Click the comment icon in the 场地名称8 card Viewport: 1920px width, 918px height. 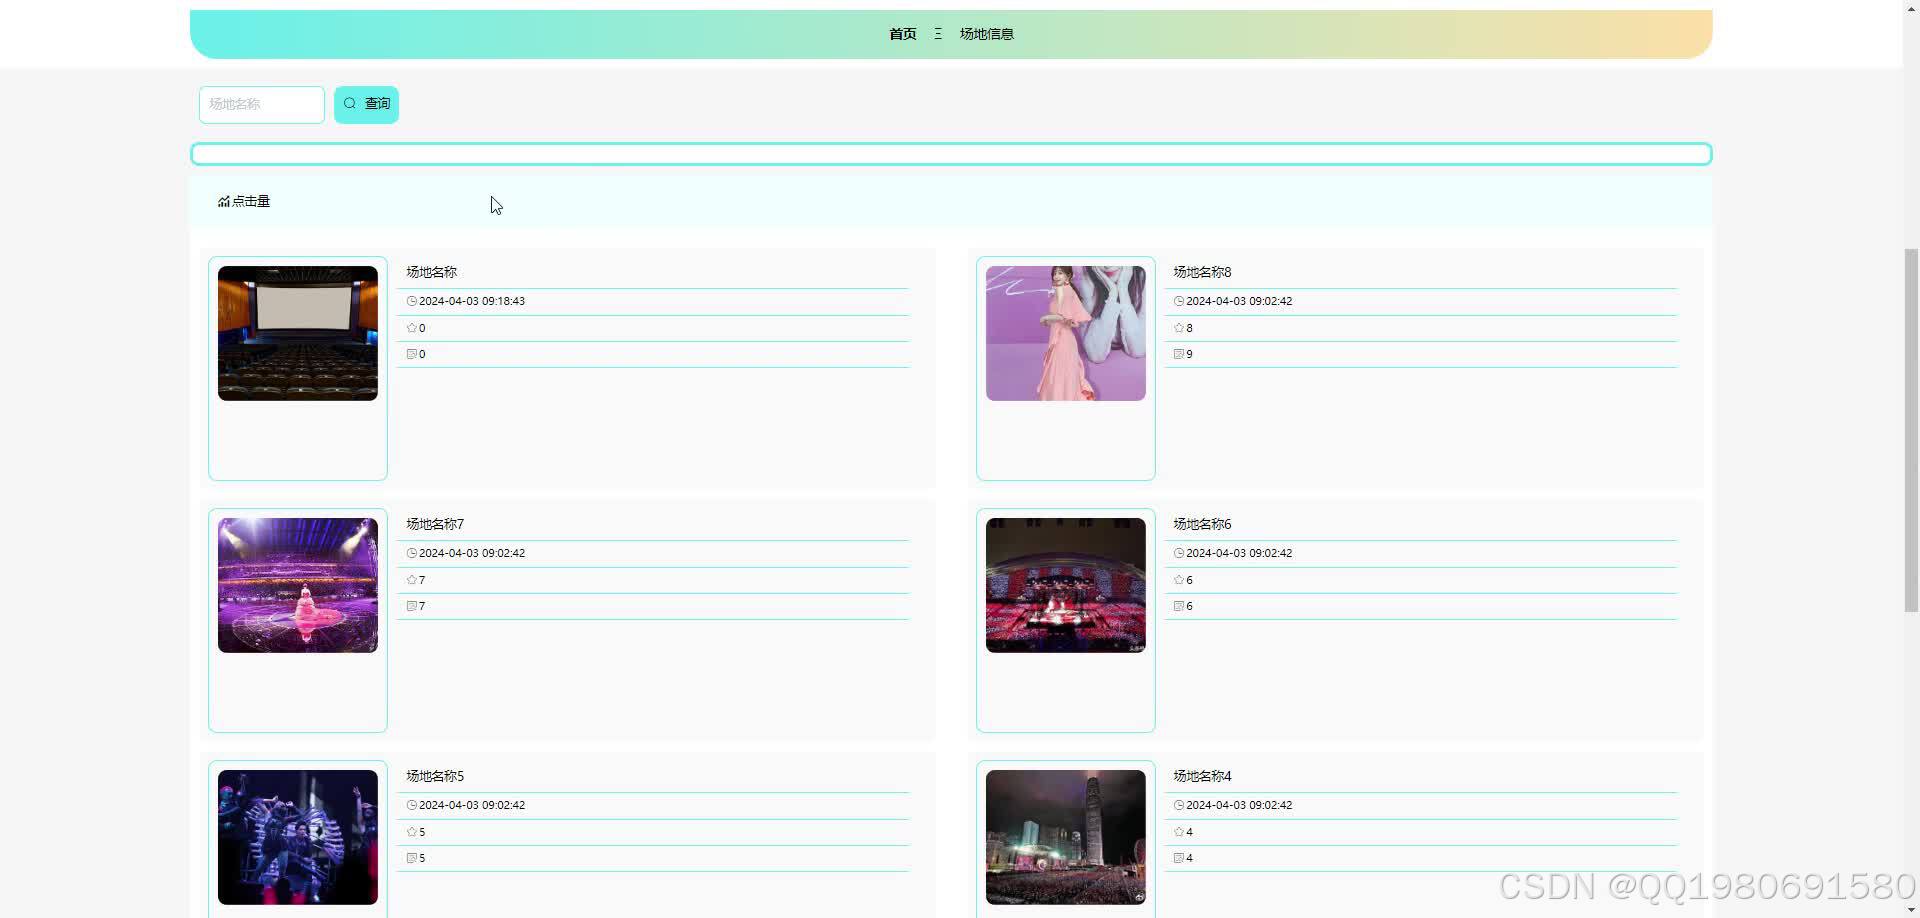coord(1179,354)
